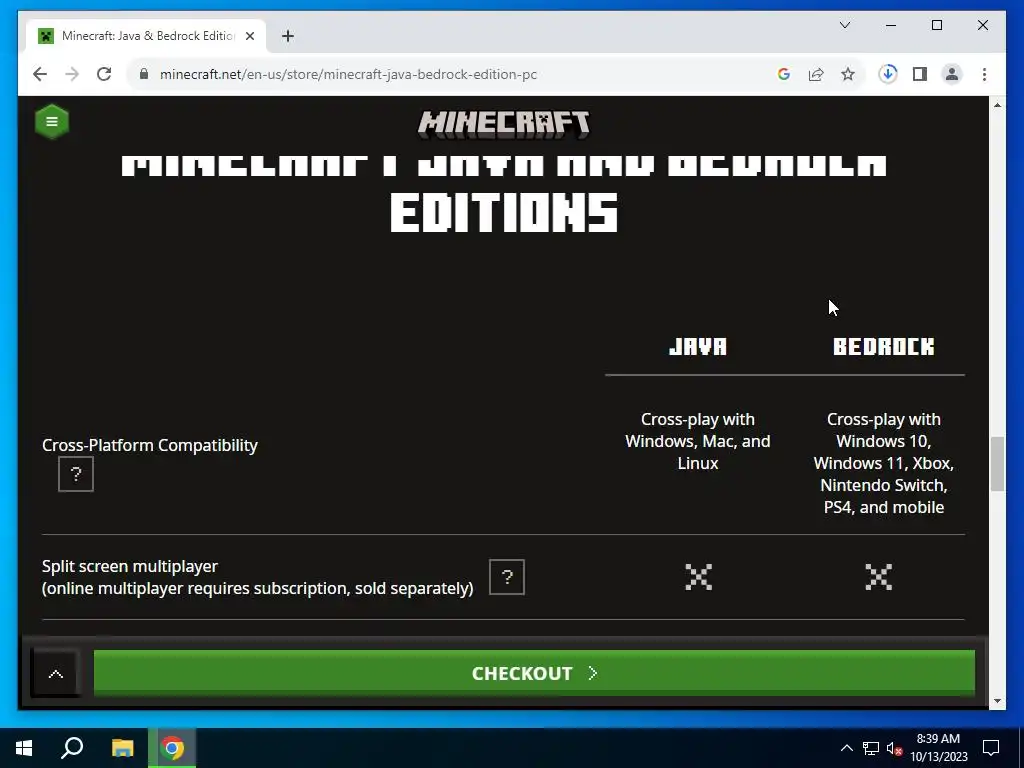Go back to previous page
The image size is (1024, 768).
coord(40,74)
